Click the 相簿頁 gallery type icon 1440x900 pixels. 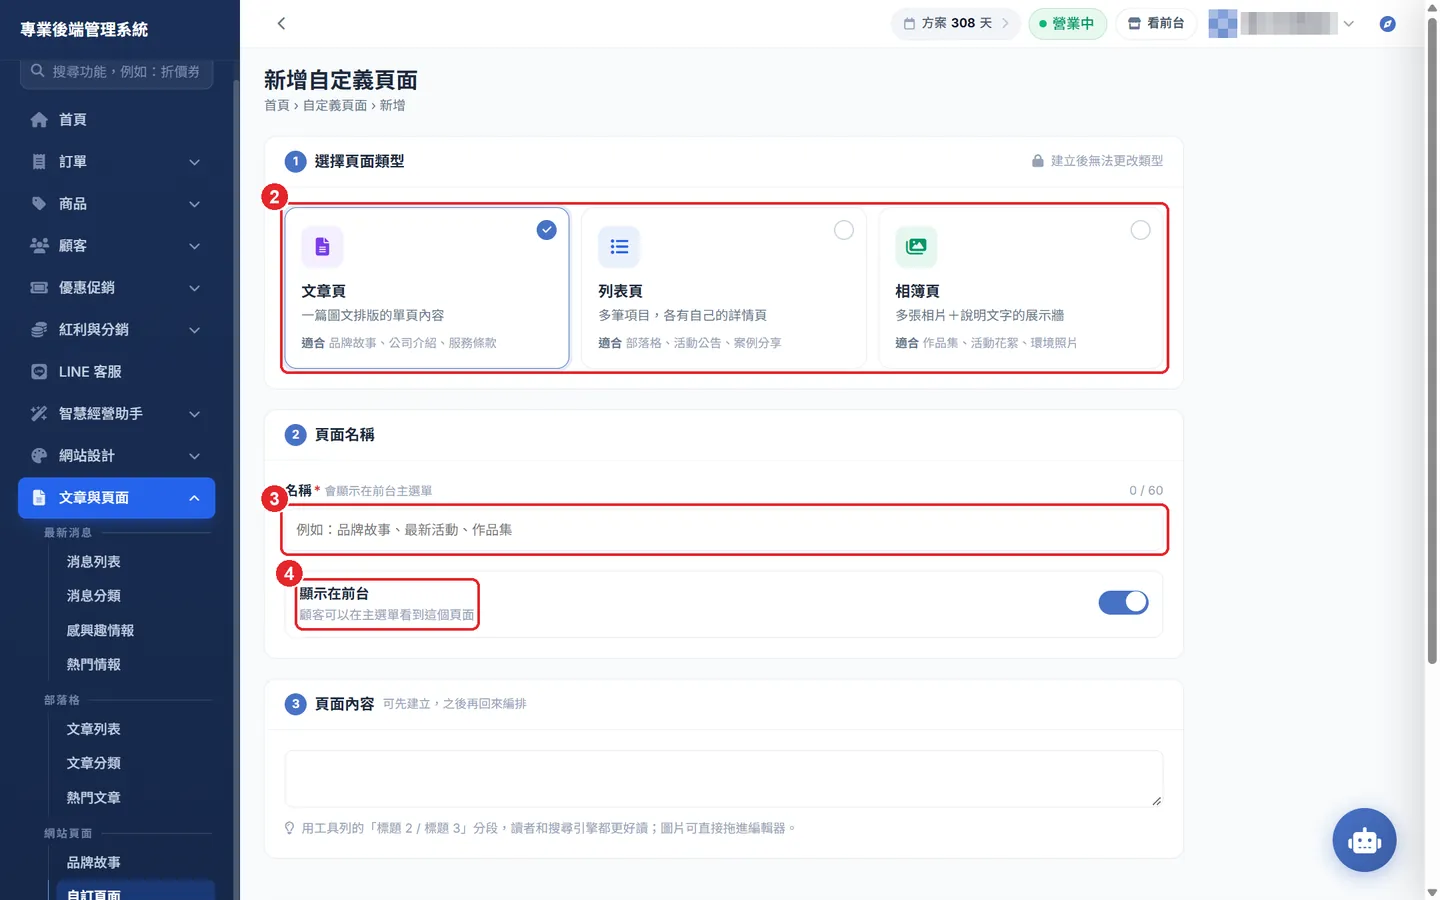[916, 247]
